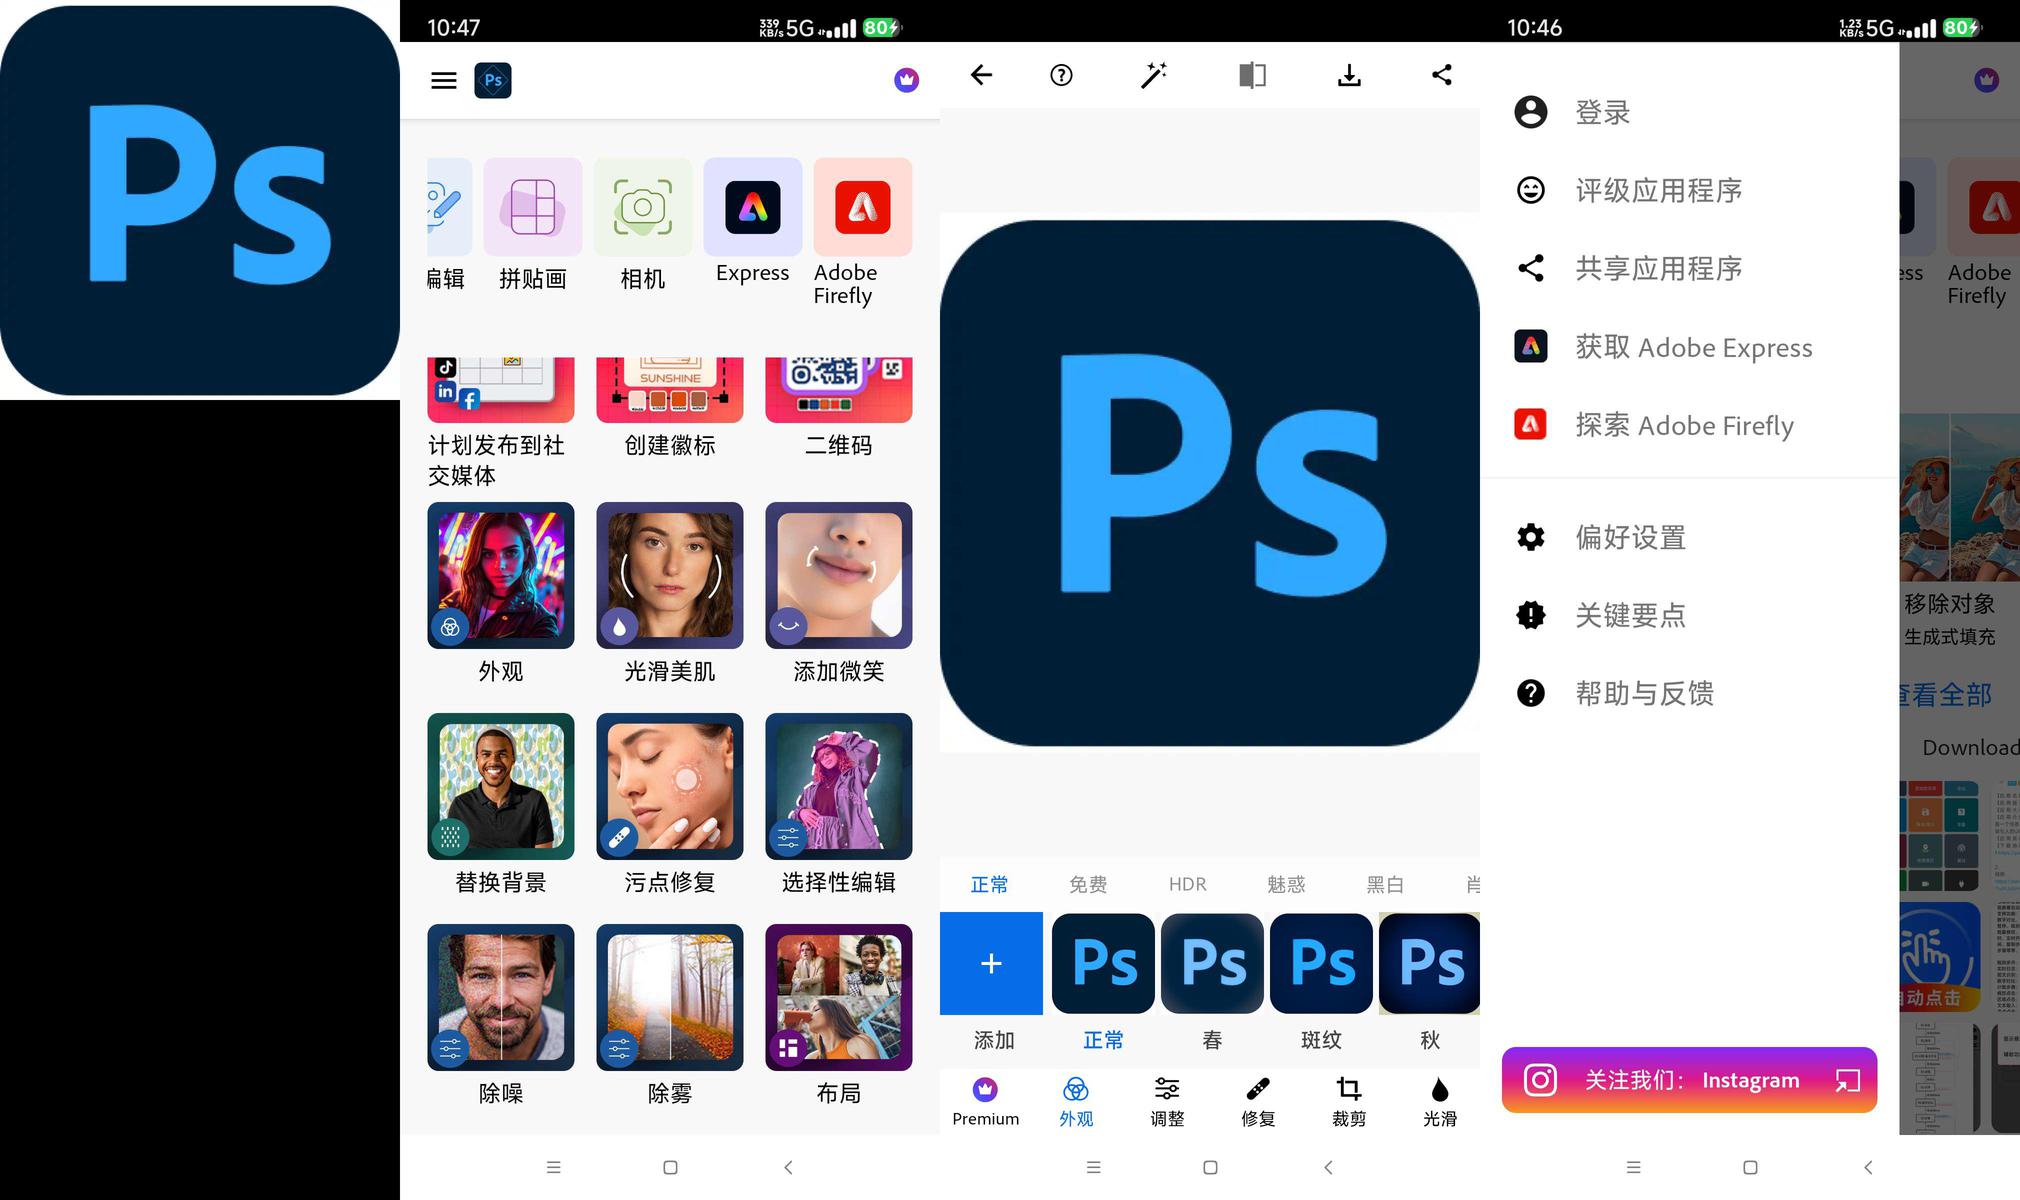The height and width of the screenshot is (1200, 2020).
Task: Open the 污点修复 spot heal card
Action: pos(670,805)
